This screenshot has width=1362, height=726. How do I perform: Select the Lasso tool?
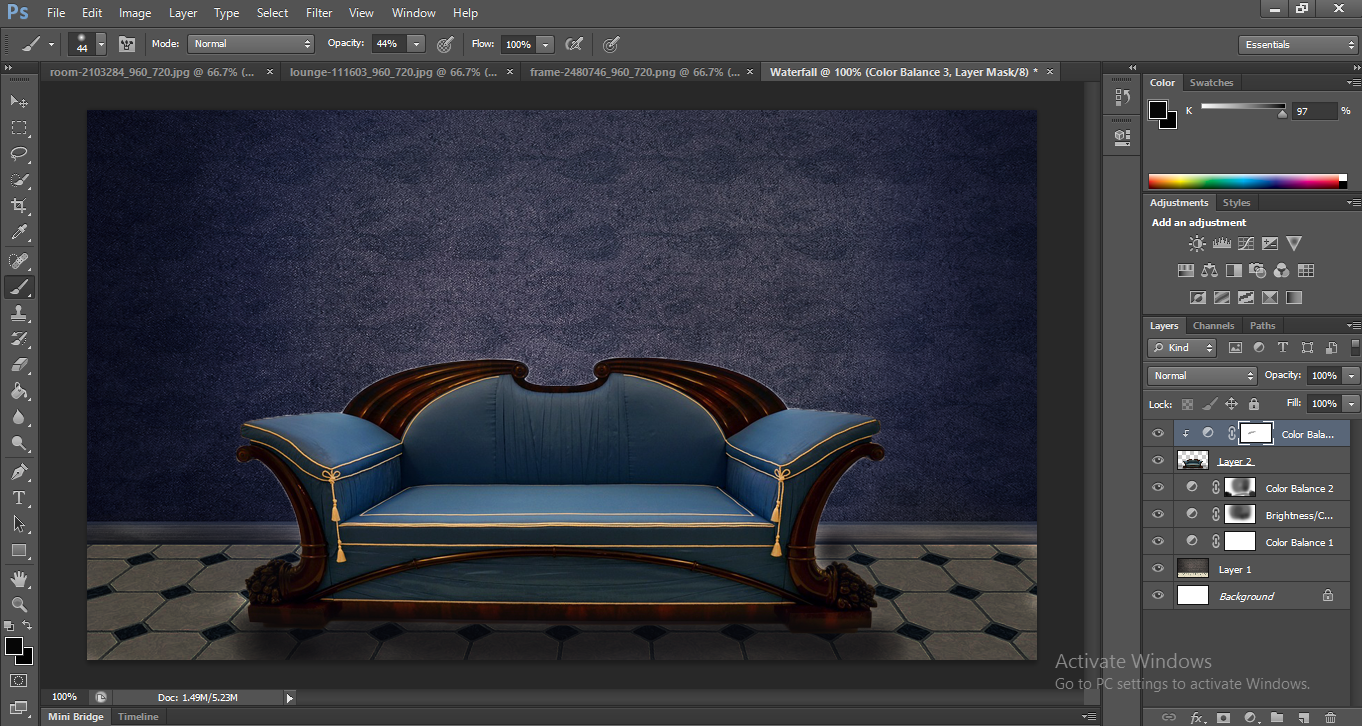click(19, 154)
